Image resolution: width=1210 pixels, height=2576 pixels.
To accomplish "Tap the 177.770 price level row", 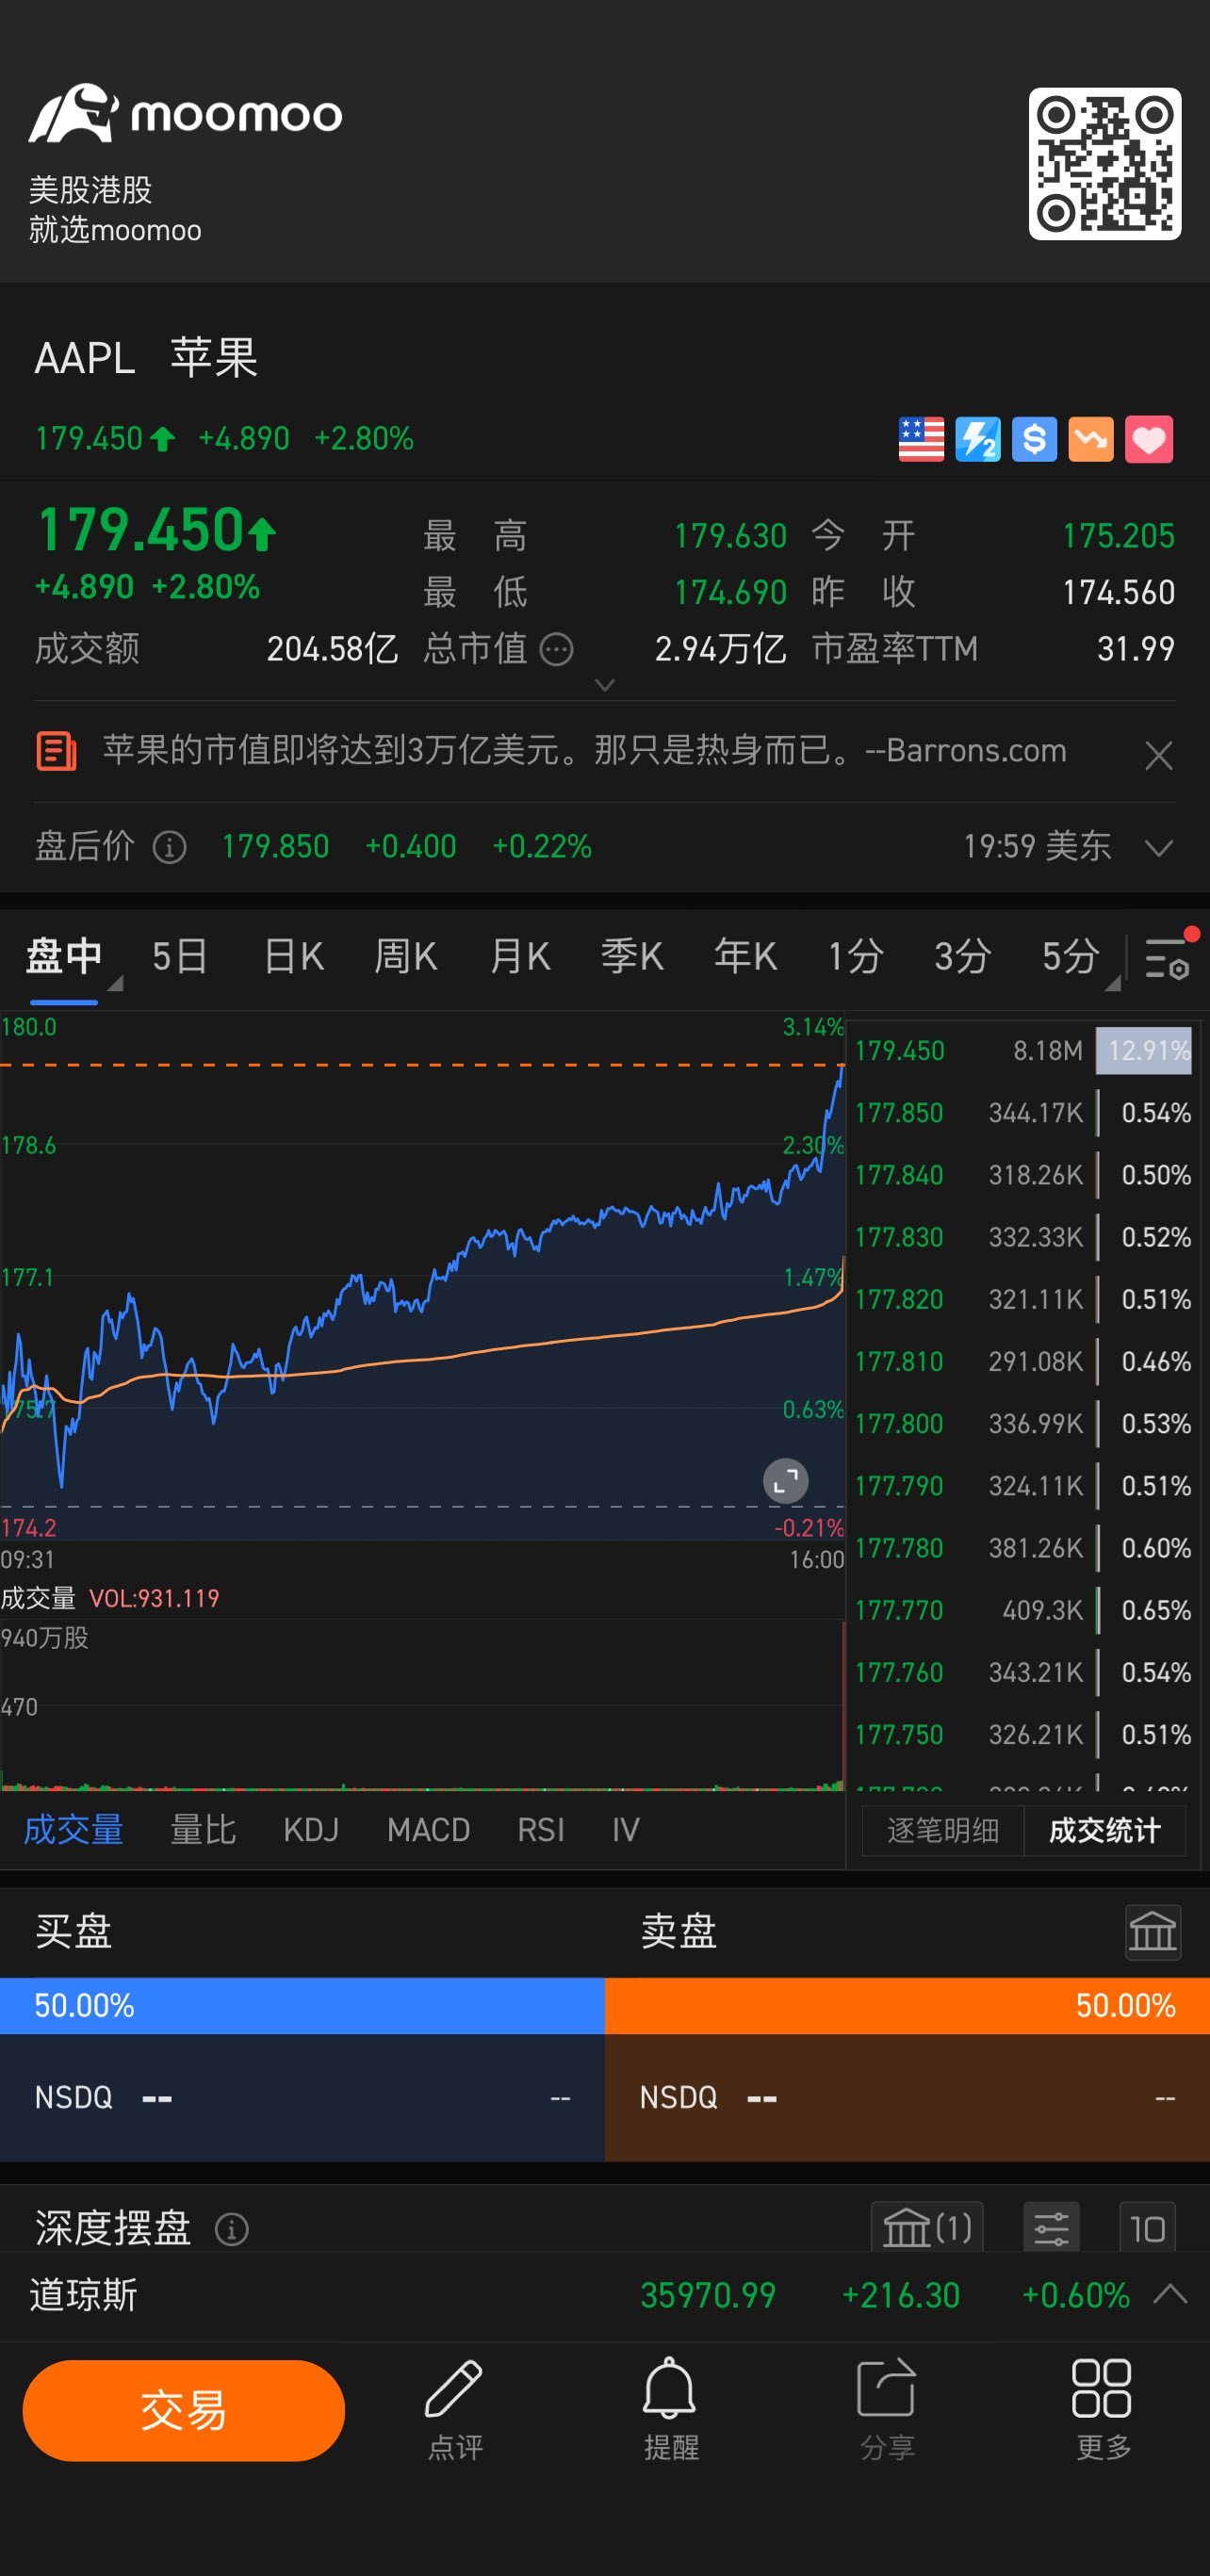I will coord(1022,1610).
